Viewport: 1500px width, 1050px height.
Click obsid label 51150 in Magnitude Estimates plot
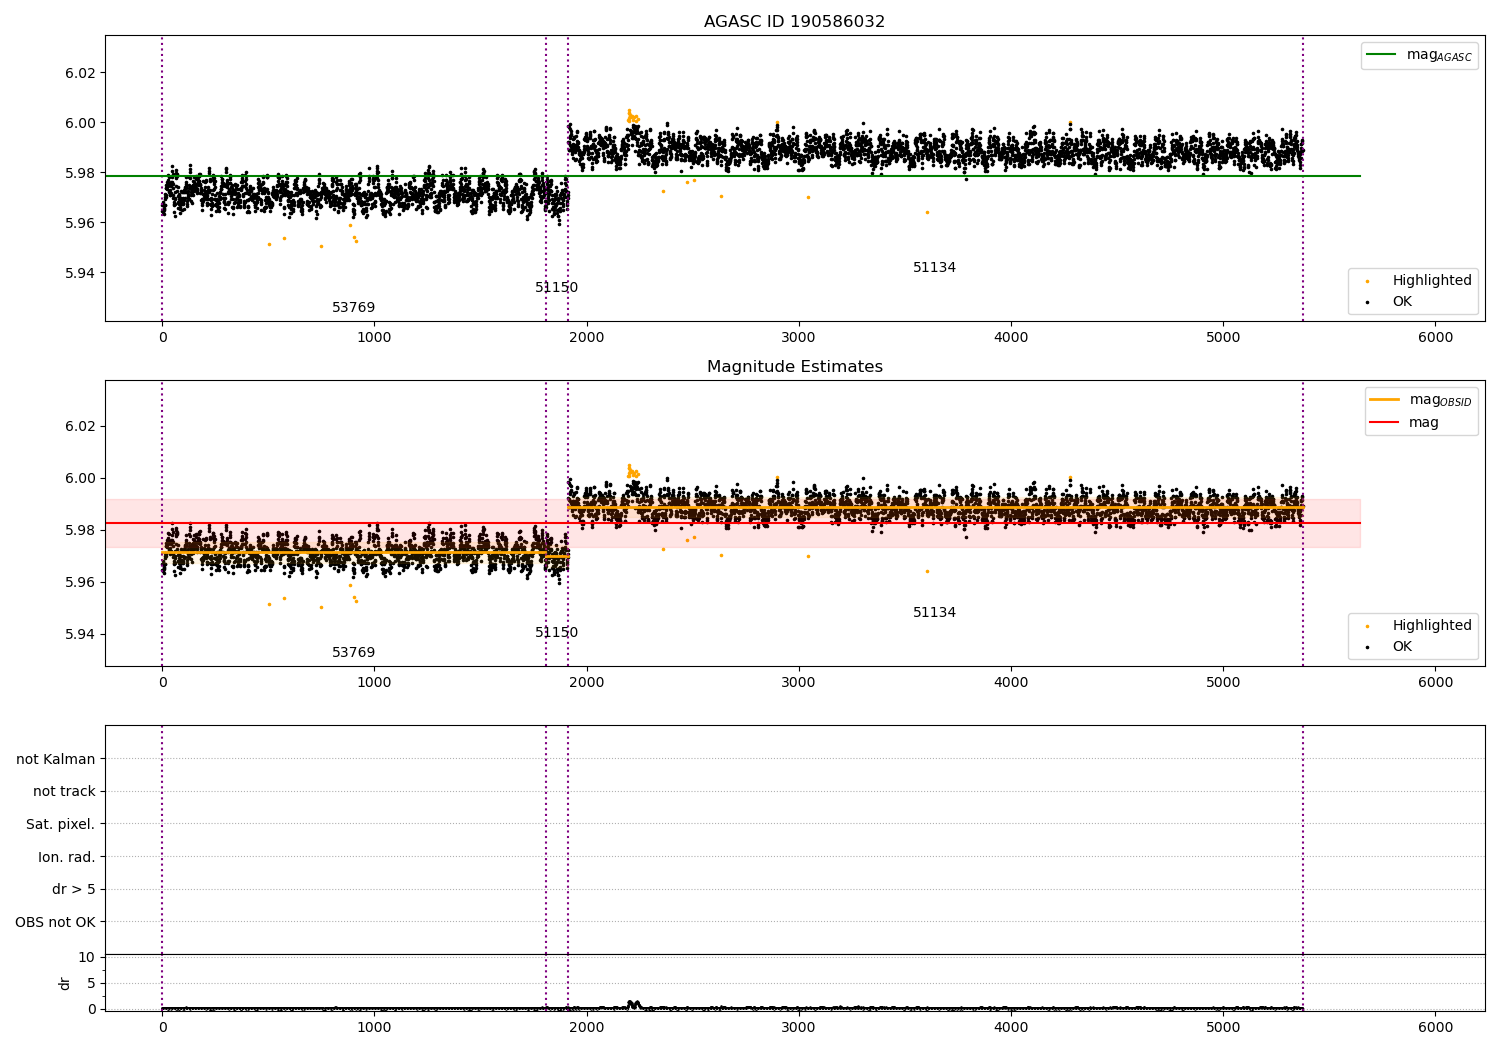556,633
